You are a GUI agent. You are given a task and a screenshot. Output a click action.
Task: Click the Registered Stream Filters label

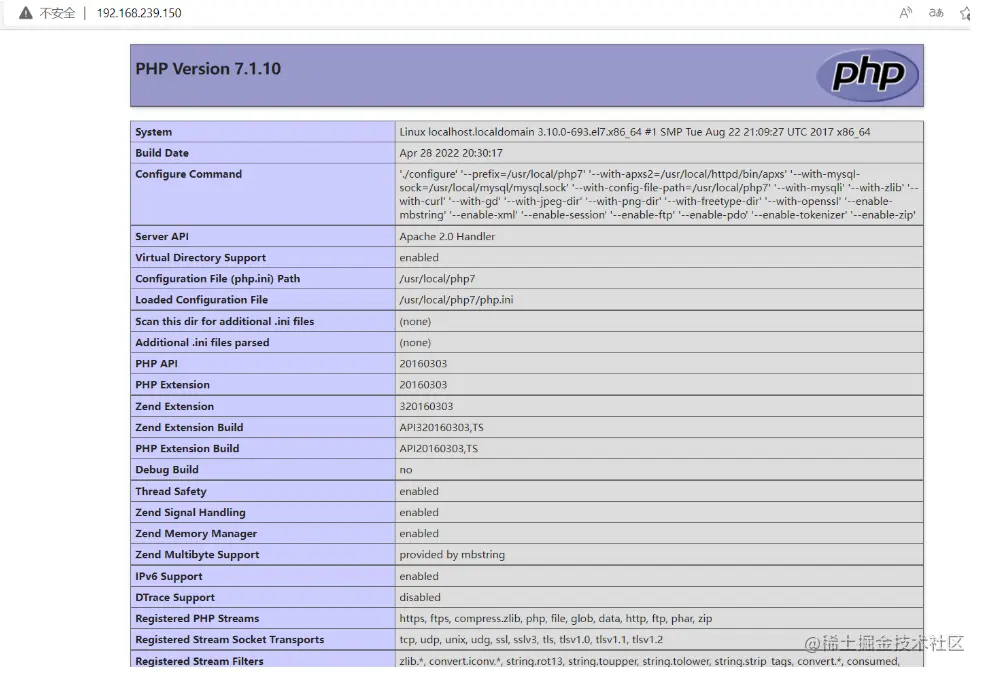pos(199,660)
